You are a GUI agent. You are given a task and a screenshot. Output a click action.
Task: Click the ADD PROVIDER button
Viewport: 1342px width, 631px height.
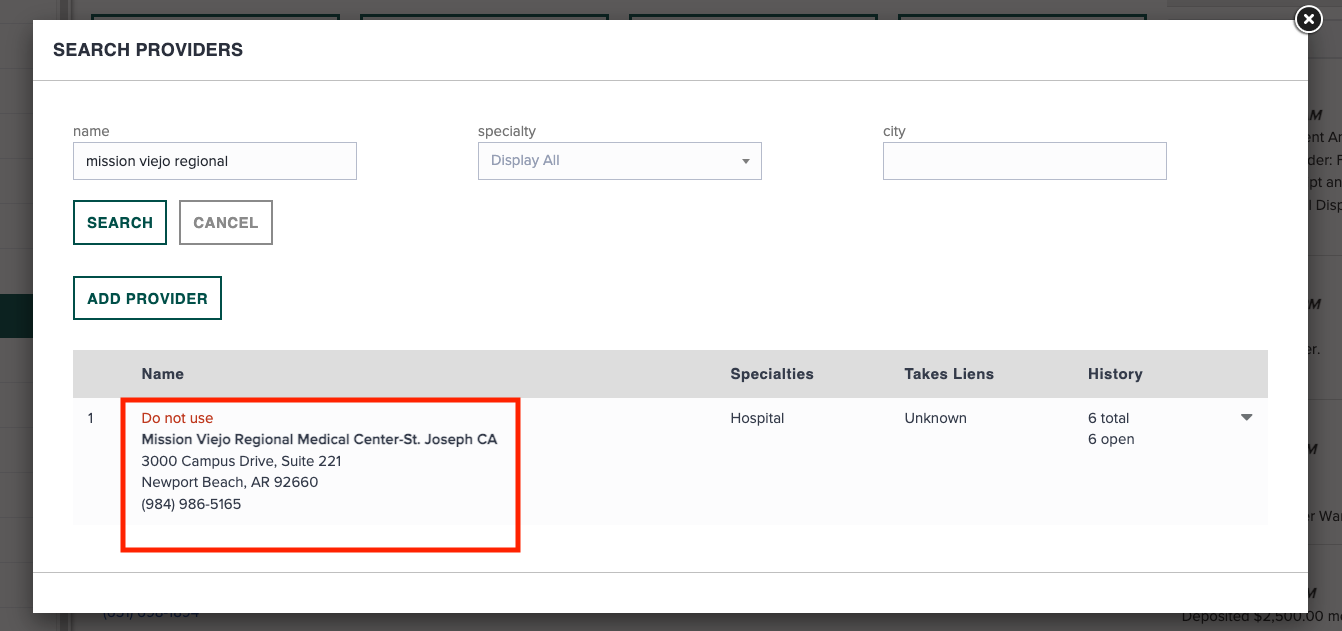point(147,298)
